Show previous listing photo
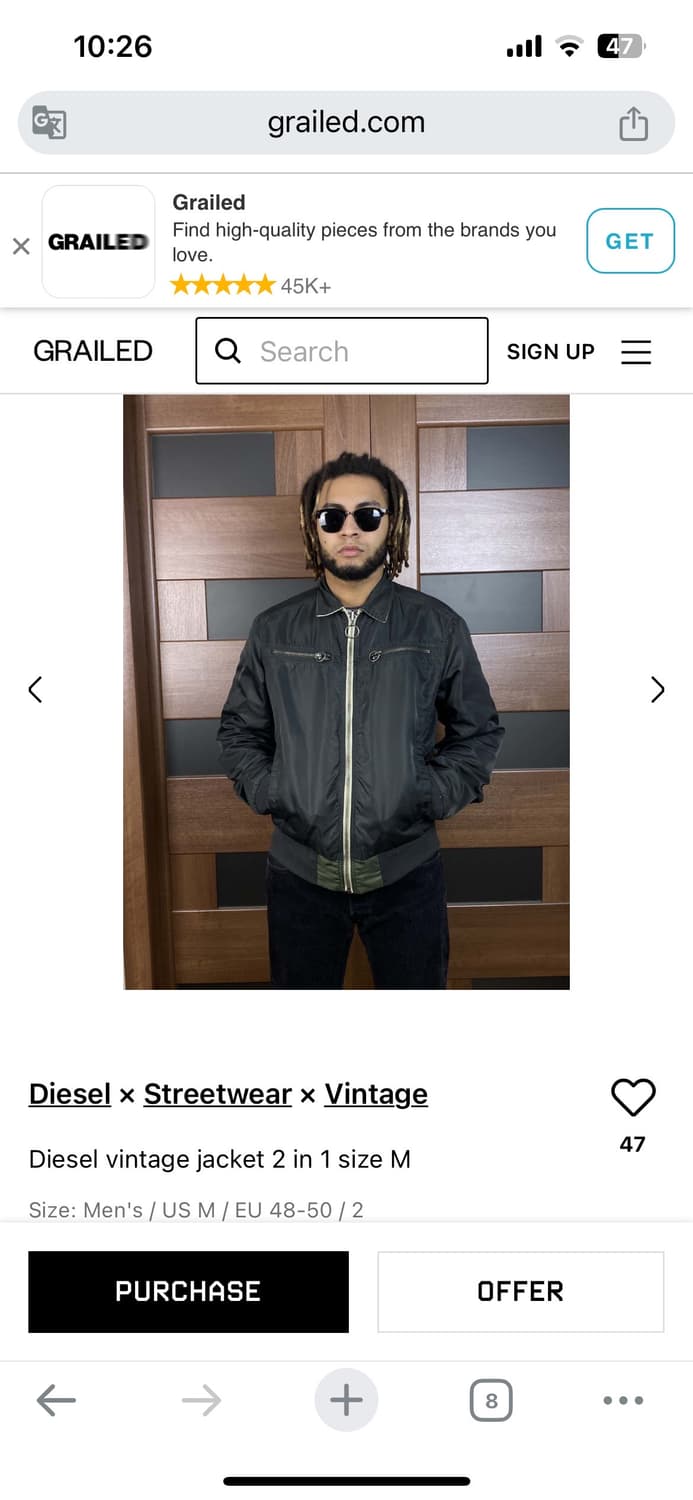Image resolution: width=693 pixels, height=1500 pixels. 35,689
